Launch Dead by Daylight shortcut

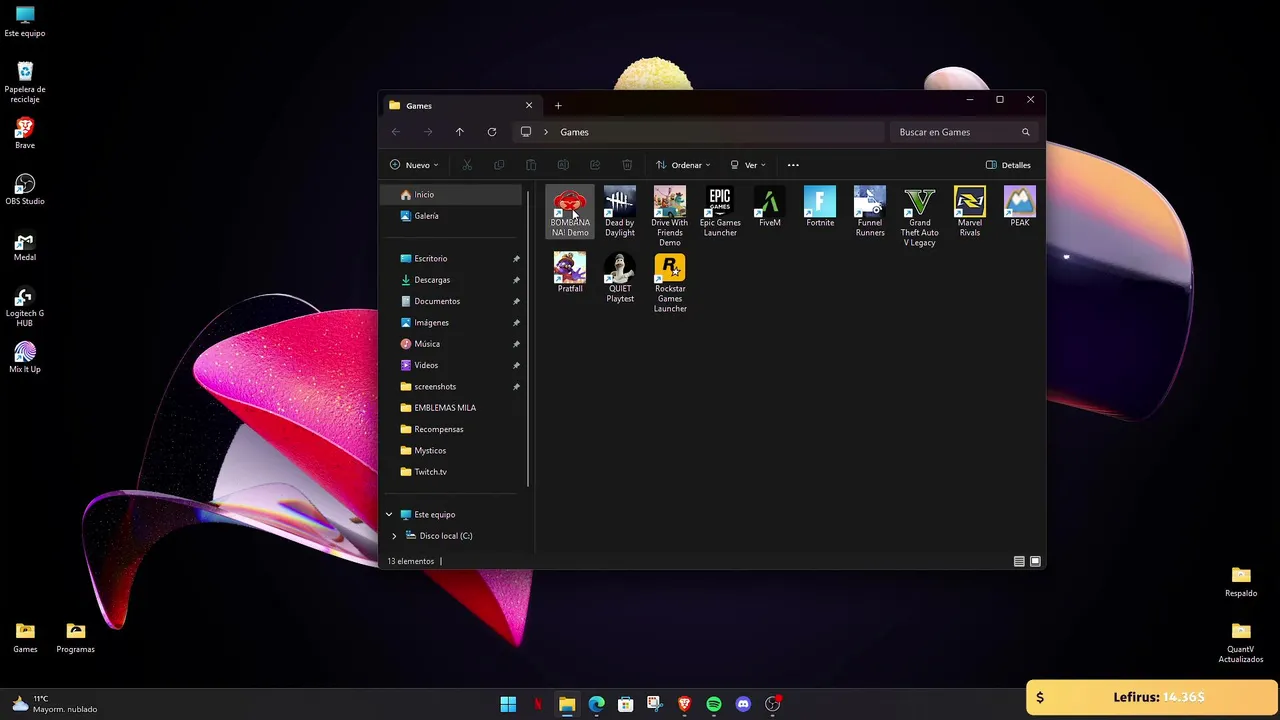pos(620,212)
